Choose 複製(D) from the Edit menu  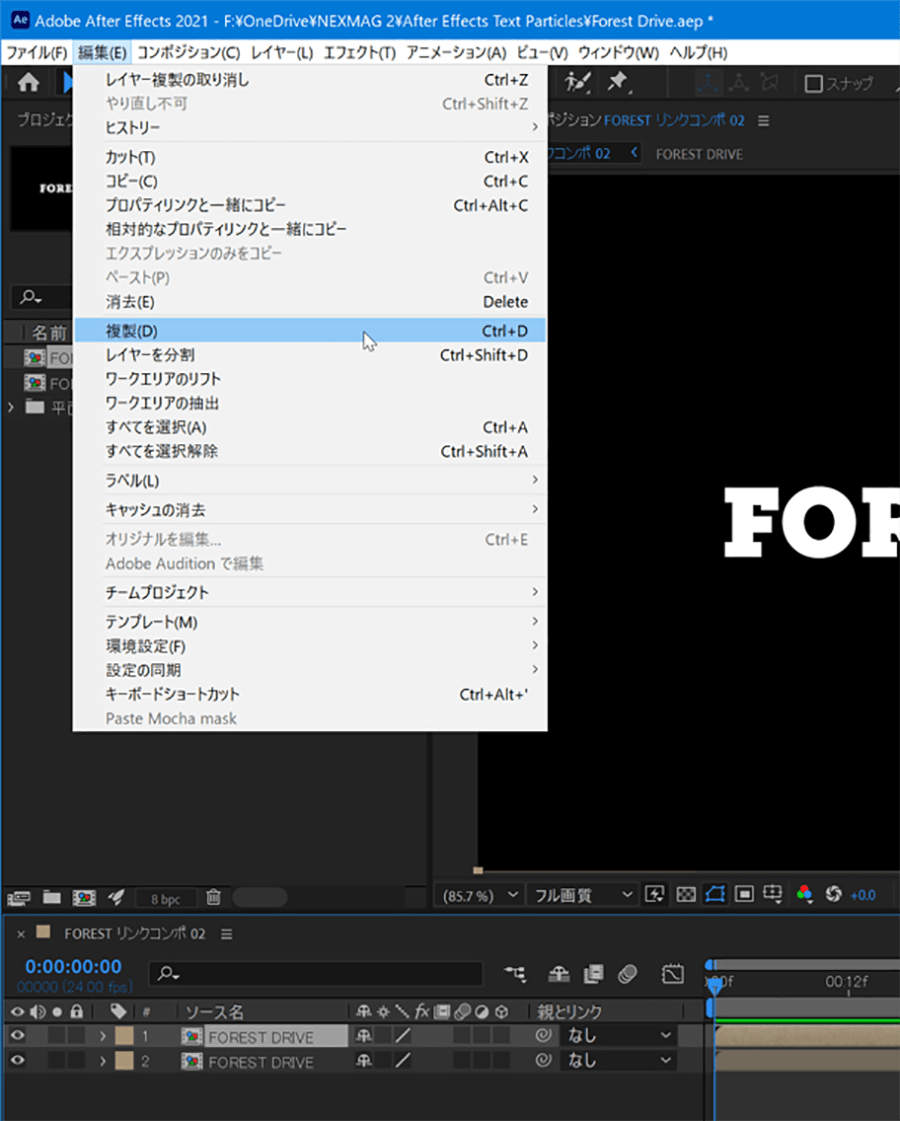[x=132, y=331]
